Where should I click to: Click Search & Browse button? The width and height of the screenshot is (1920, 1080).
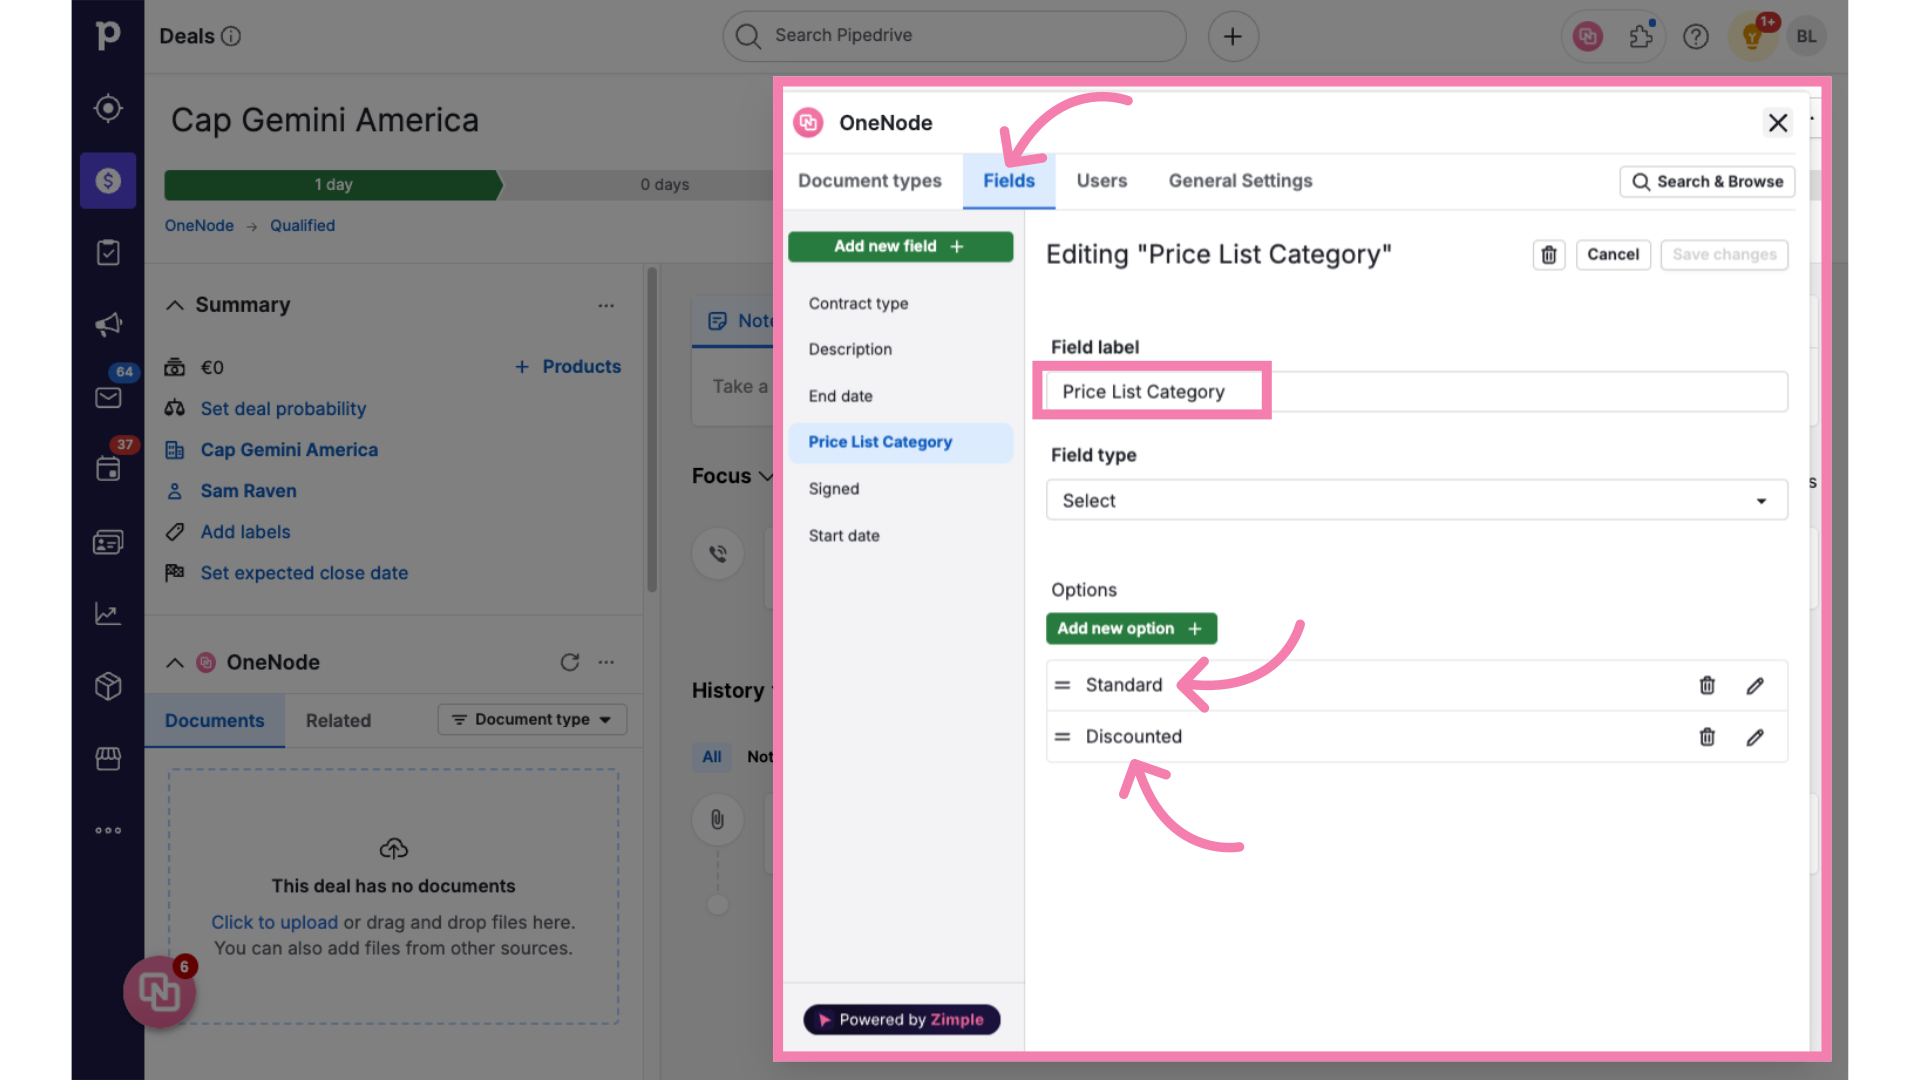[x=1707, y=182]
